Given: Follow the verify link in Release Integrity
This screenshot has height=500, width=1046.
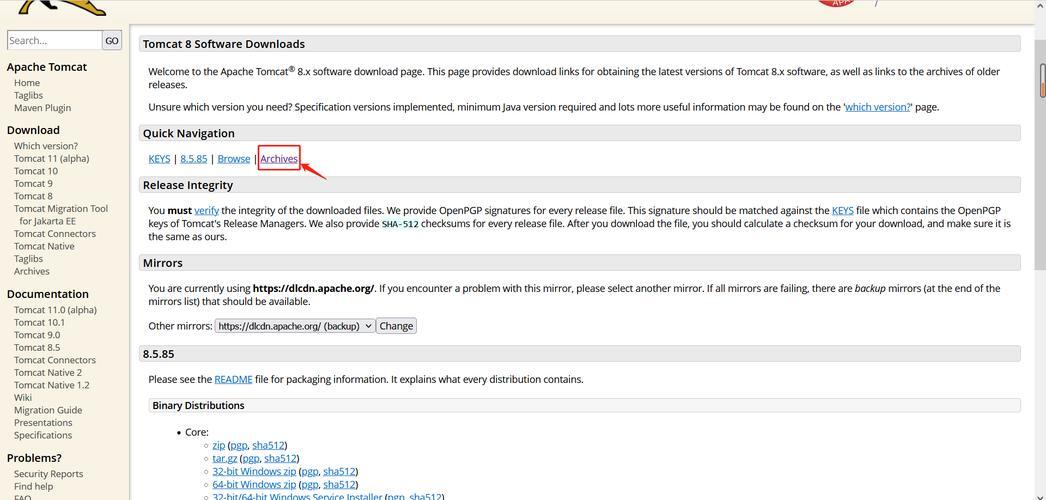Looking at the screenshot, I should click(x=207, y=211).
